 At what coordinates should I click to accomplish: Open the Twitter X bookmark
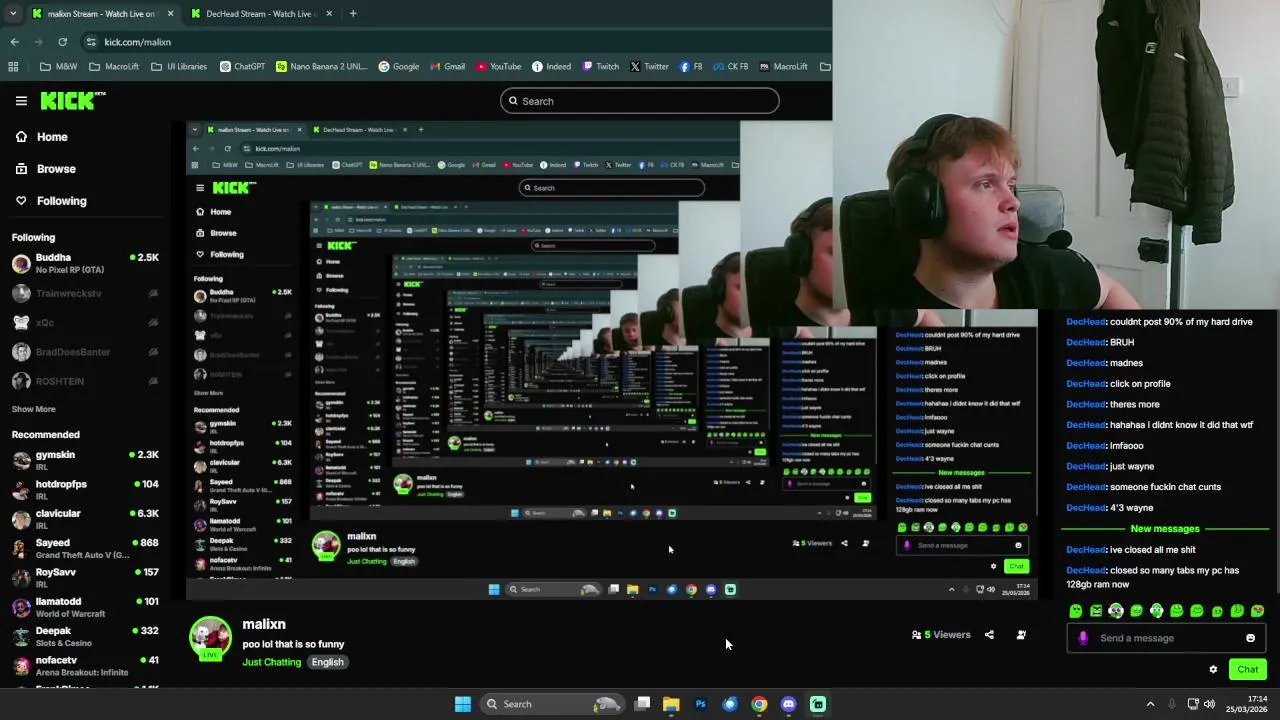pos(649,67)
